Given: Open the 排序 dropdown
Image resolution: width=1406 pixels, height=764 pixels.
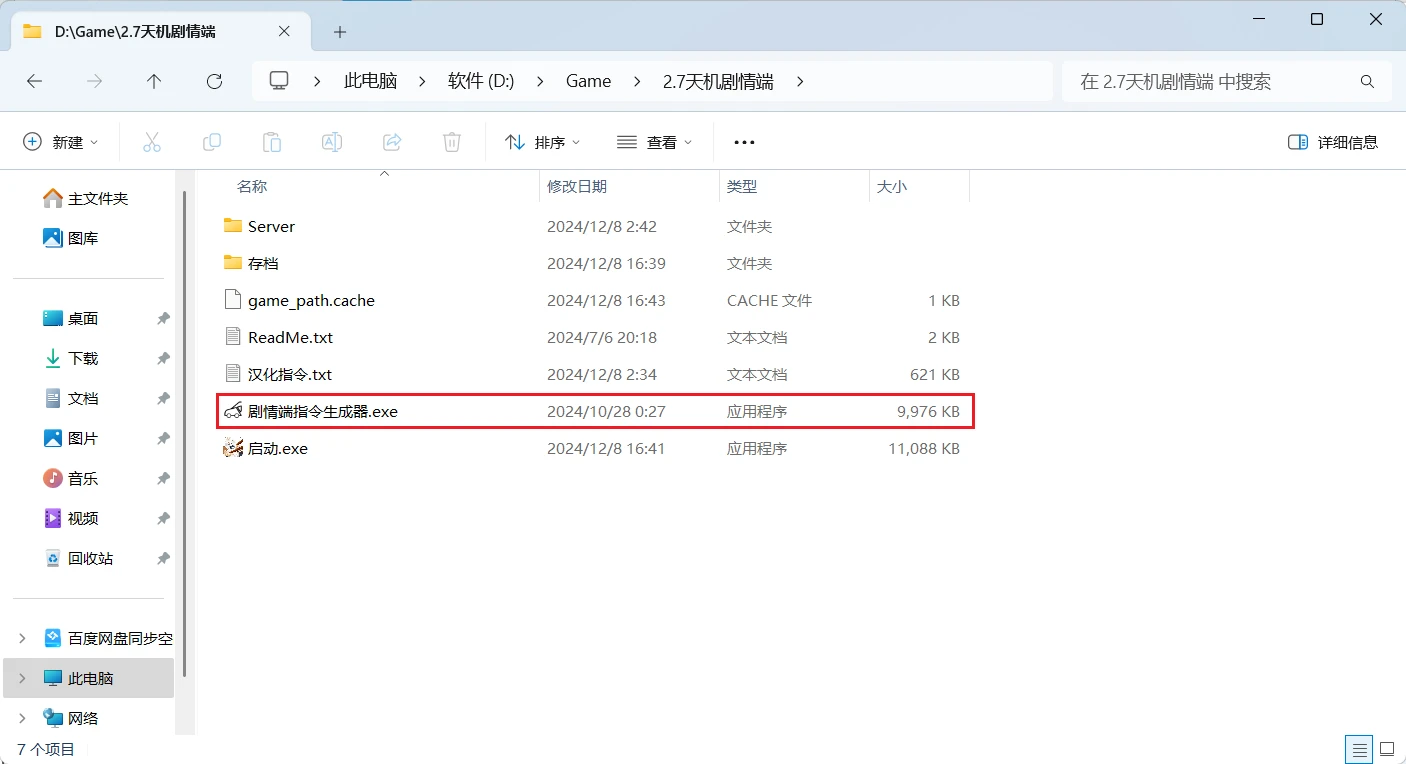Looking at the screenshot, I should tap(543, 142).
